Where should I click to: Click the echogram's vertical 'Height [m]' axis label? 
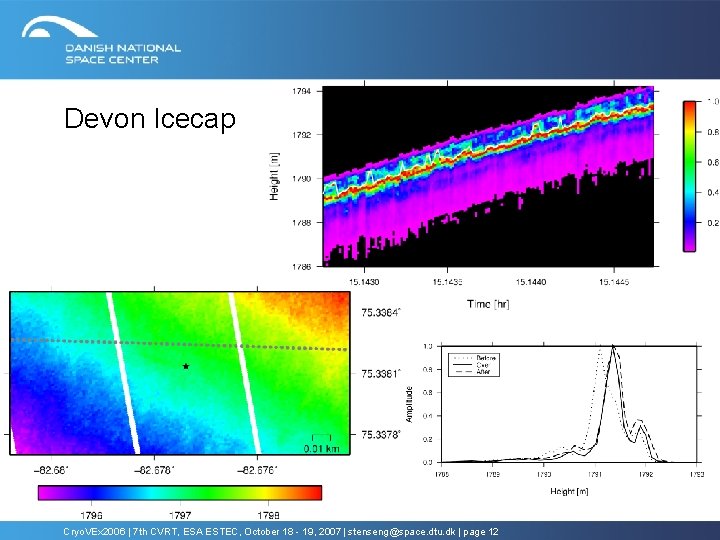(274, 176)
